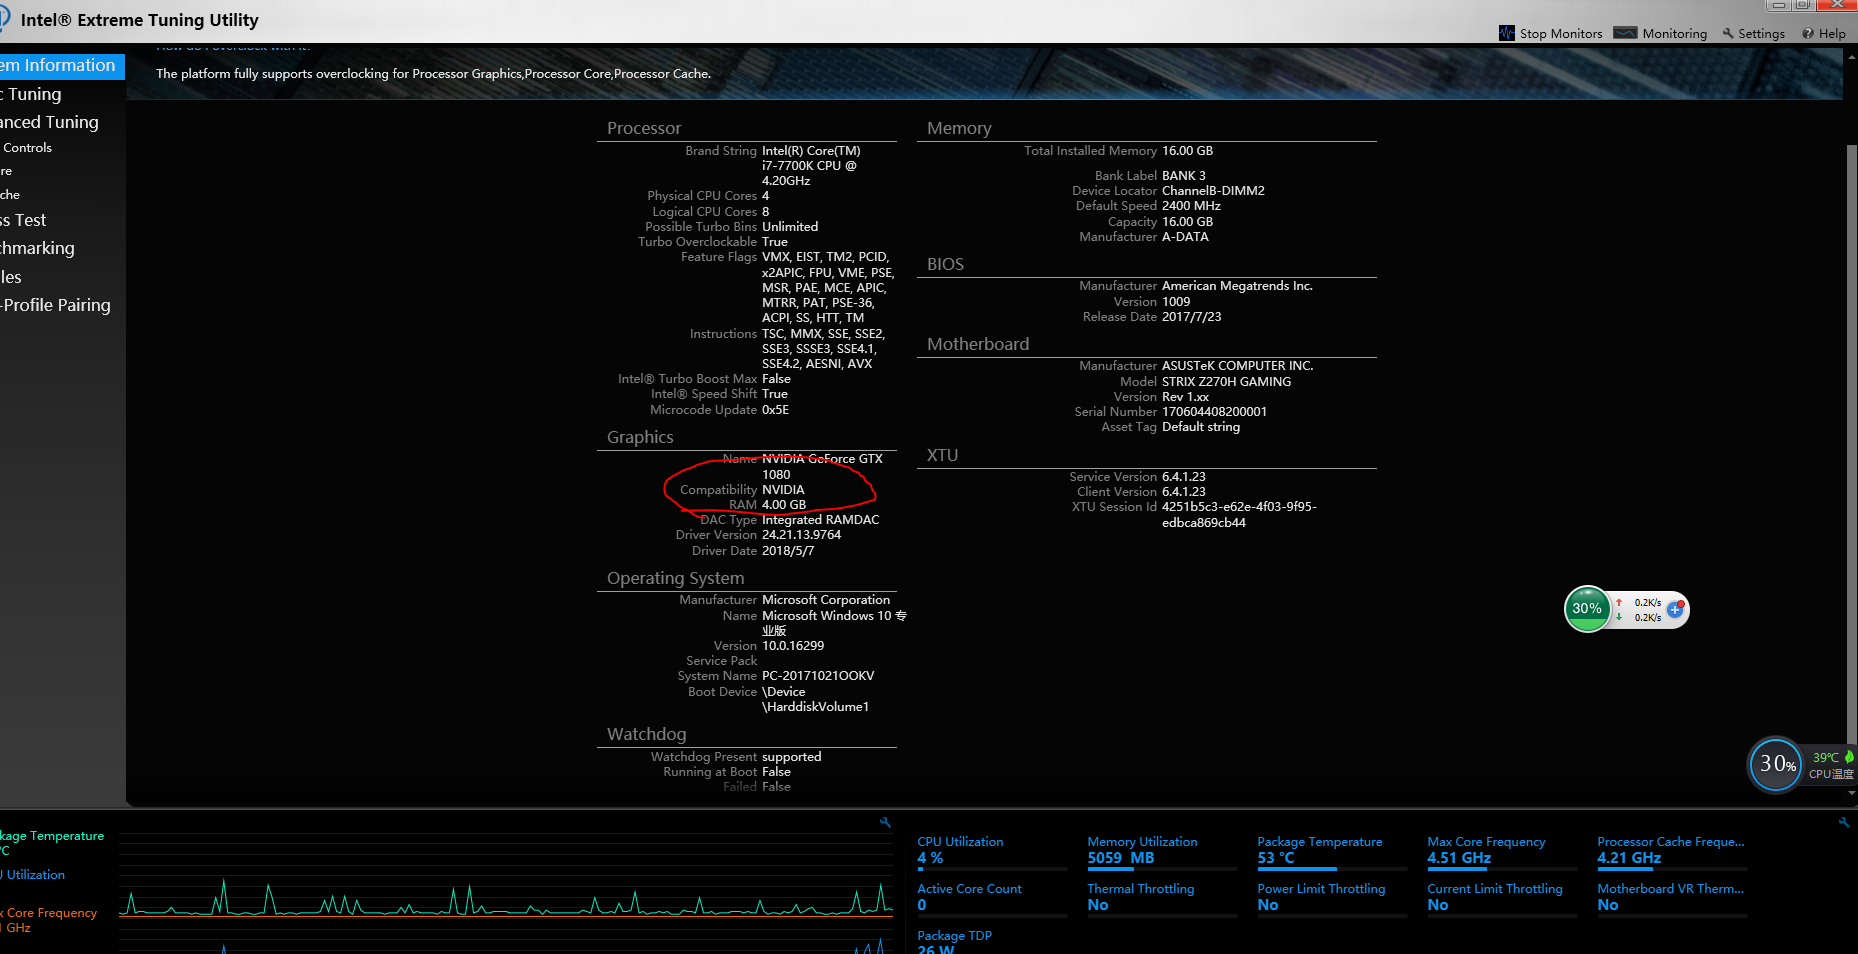Open the Monitoring view graph icon
The width and height of the screenshot is (1858, 954).
1626,33
